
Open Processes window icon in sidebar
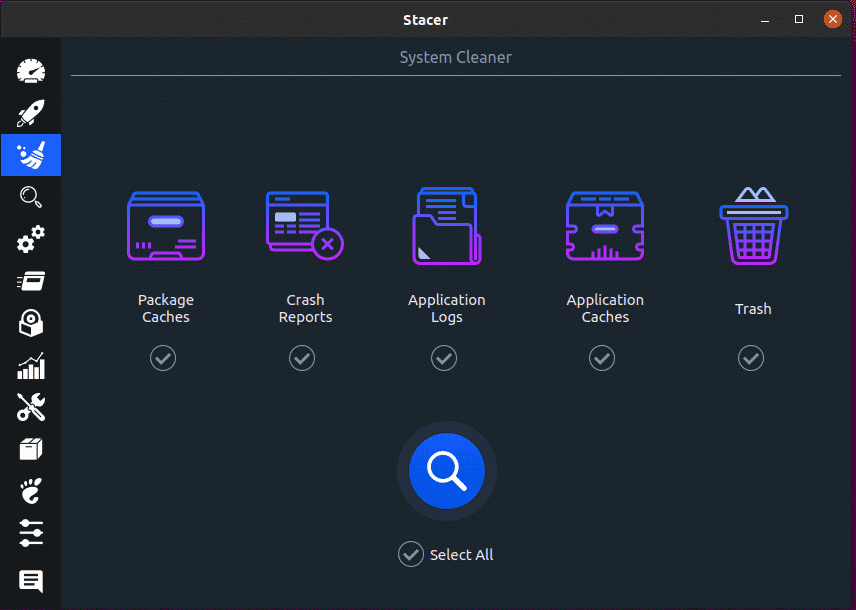31,281
